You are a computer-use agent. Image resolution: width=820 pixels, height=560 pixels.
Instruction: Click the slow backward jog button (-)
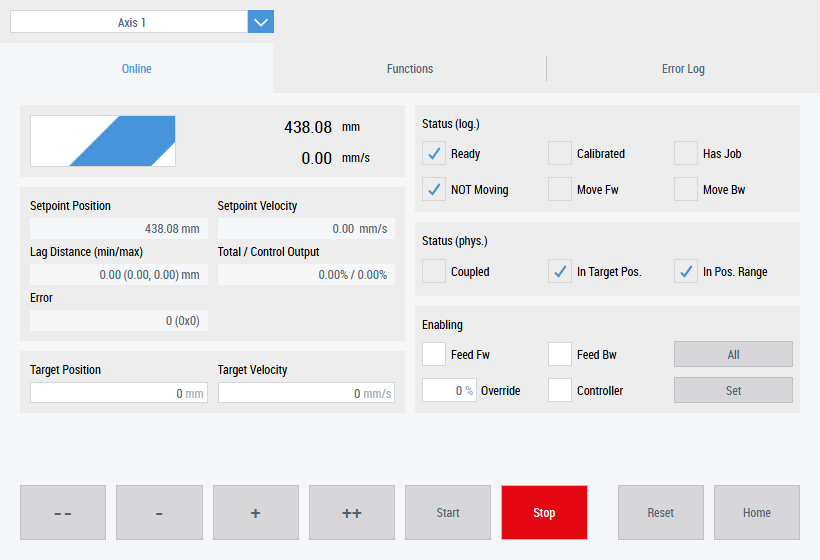point(159,512)
